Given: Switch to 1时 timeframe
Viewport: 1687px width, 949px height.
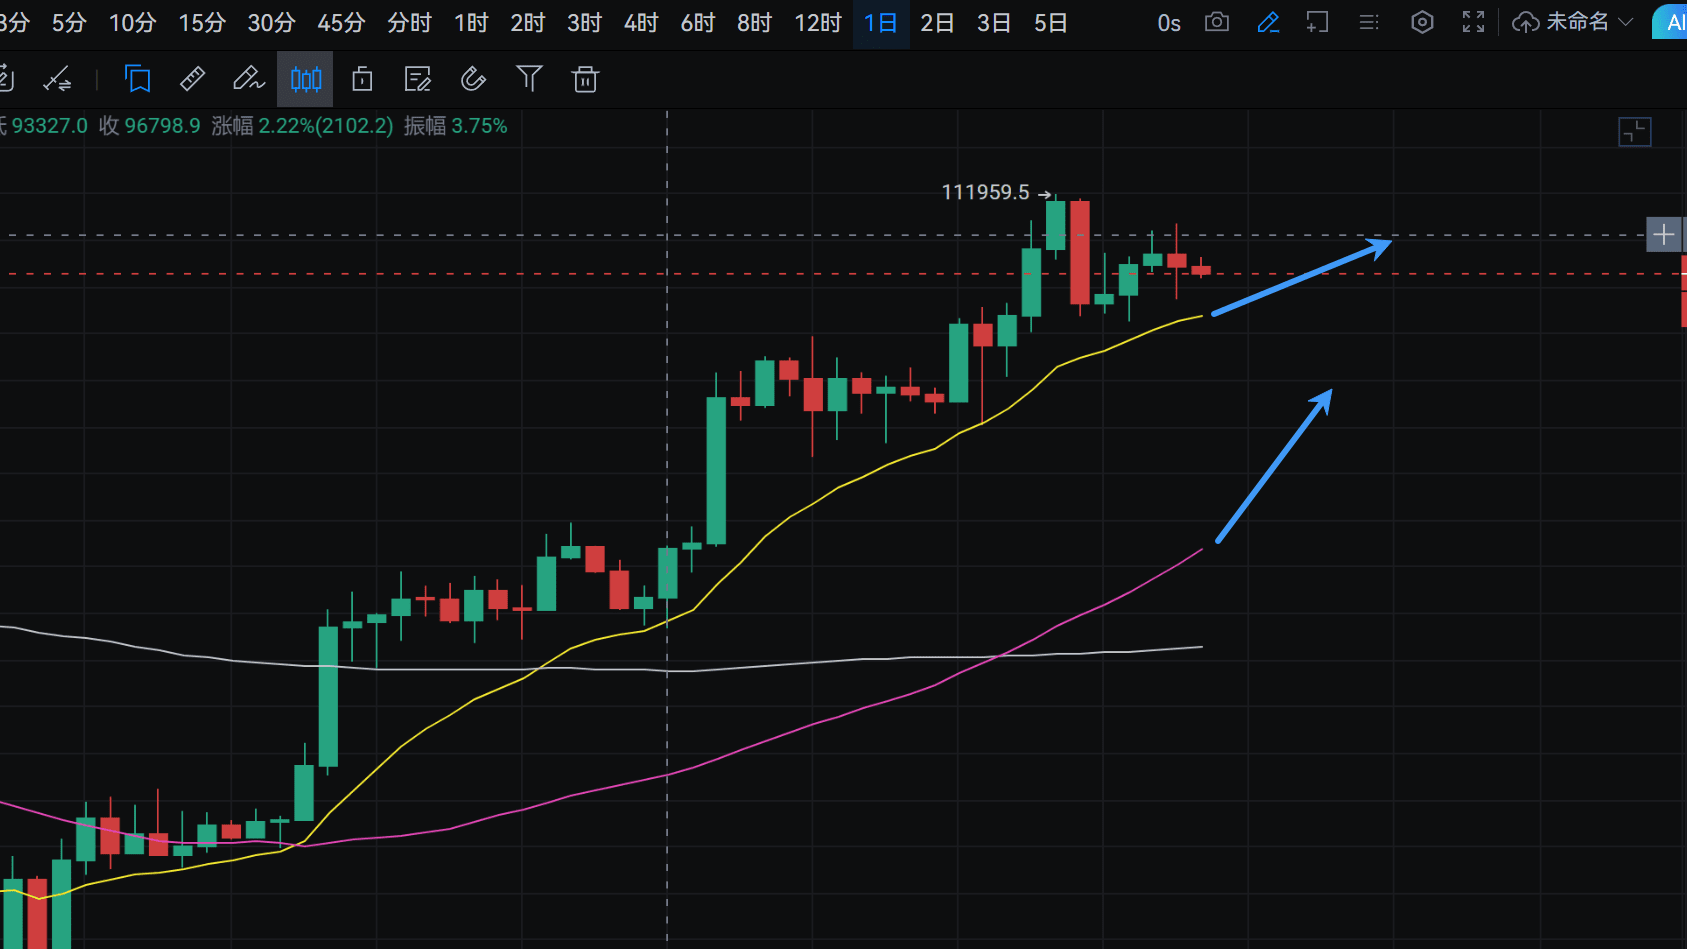Looking at the screenshot, I should click(x=471, y=23).
